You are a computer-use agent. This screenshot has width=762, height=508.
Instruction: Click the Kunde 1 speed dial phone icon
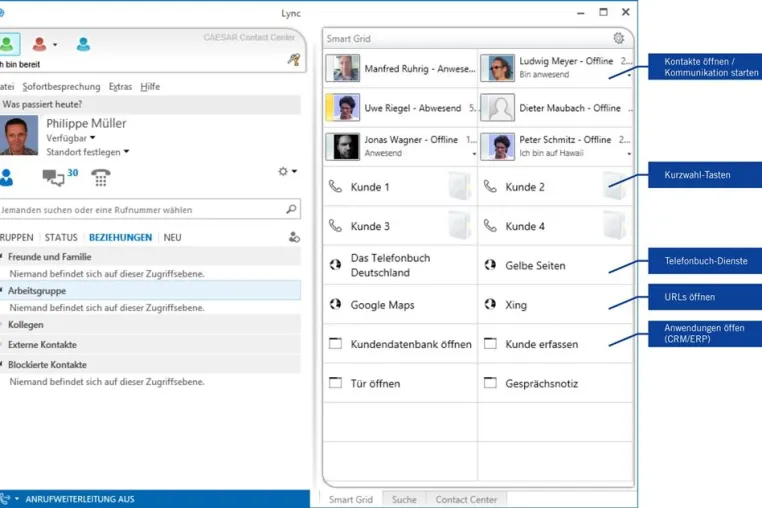click(x=335, y=186)
